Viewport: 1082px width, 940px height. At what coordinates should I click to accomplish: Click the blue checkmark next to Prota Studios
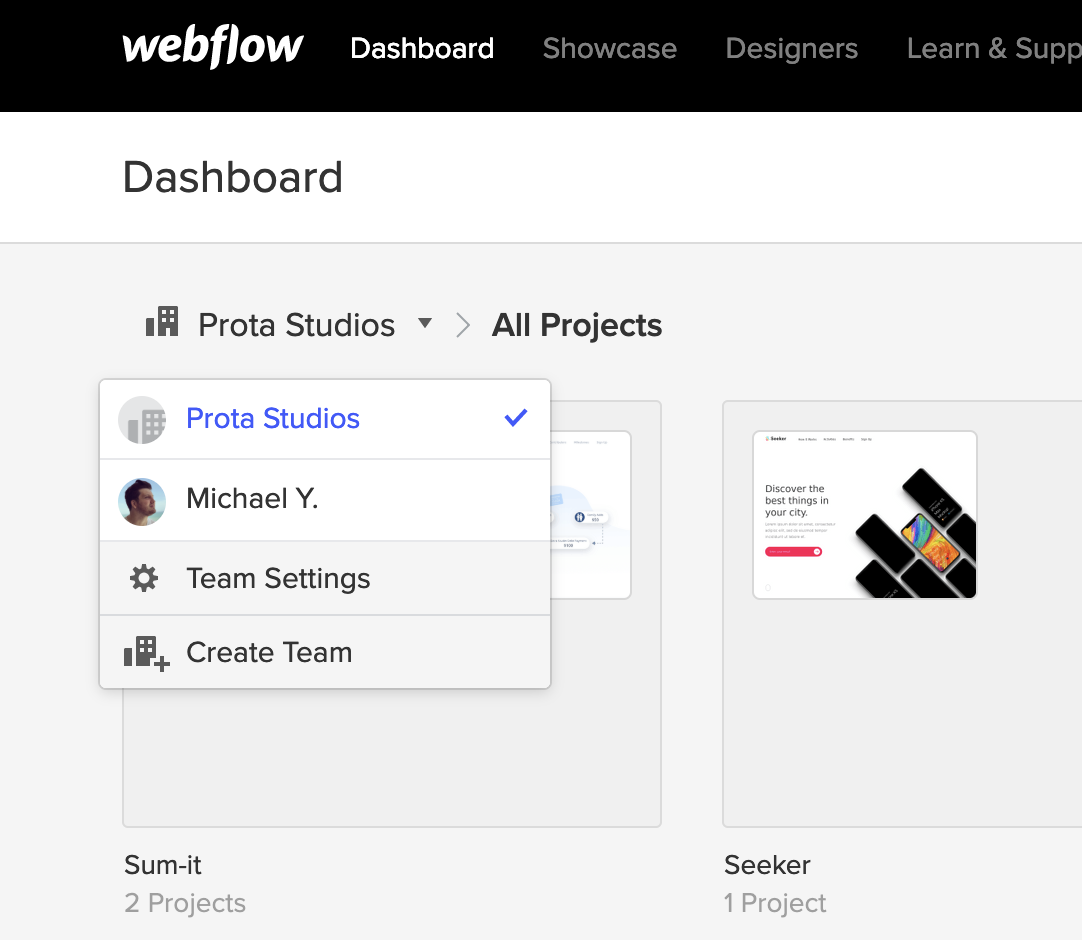click(x=516, y=418)
